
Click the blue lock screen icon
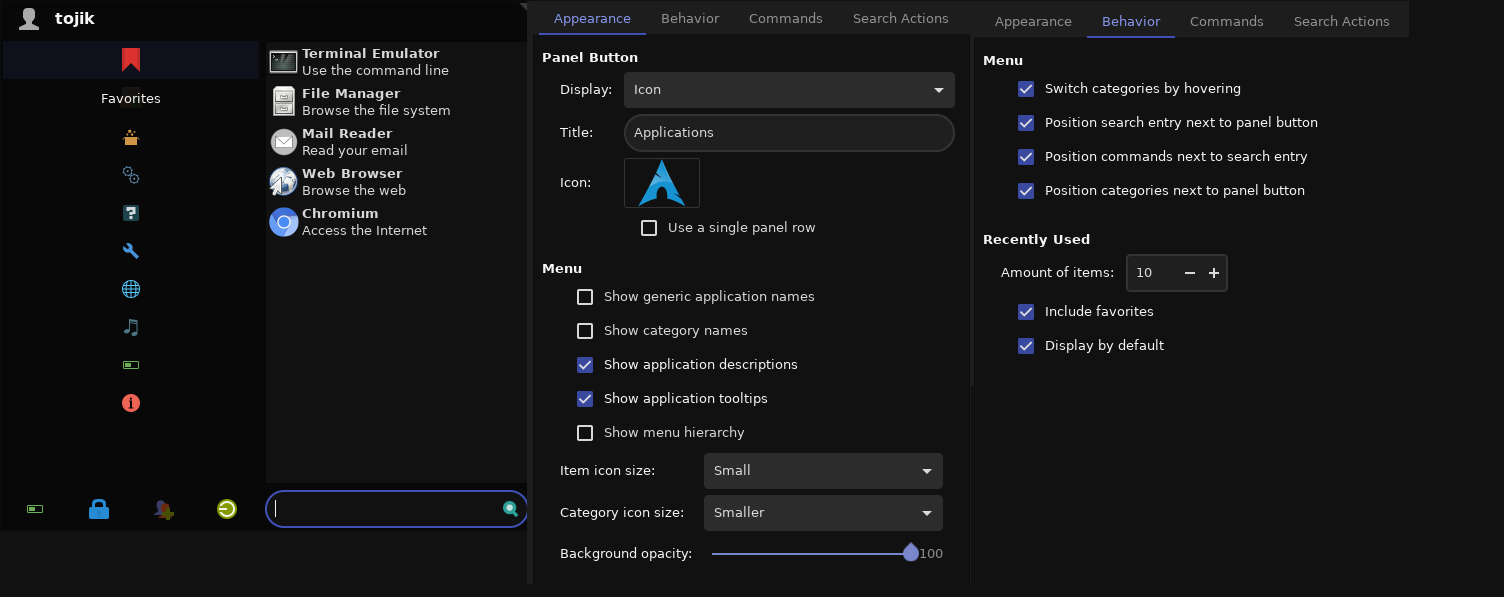click(99, 510)
